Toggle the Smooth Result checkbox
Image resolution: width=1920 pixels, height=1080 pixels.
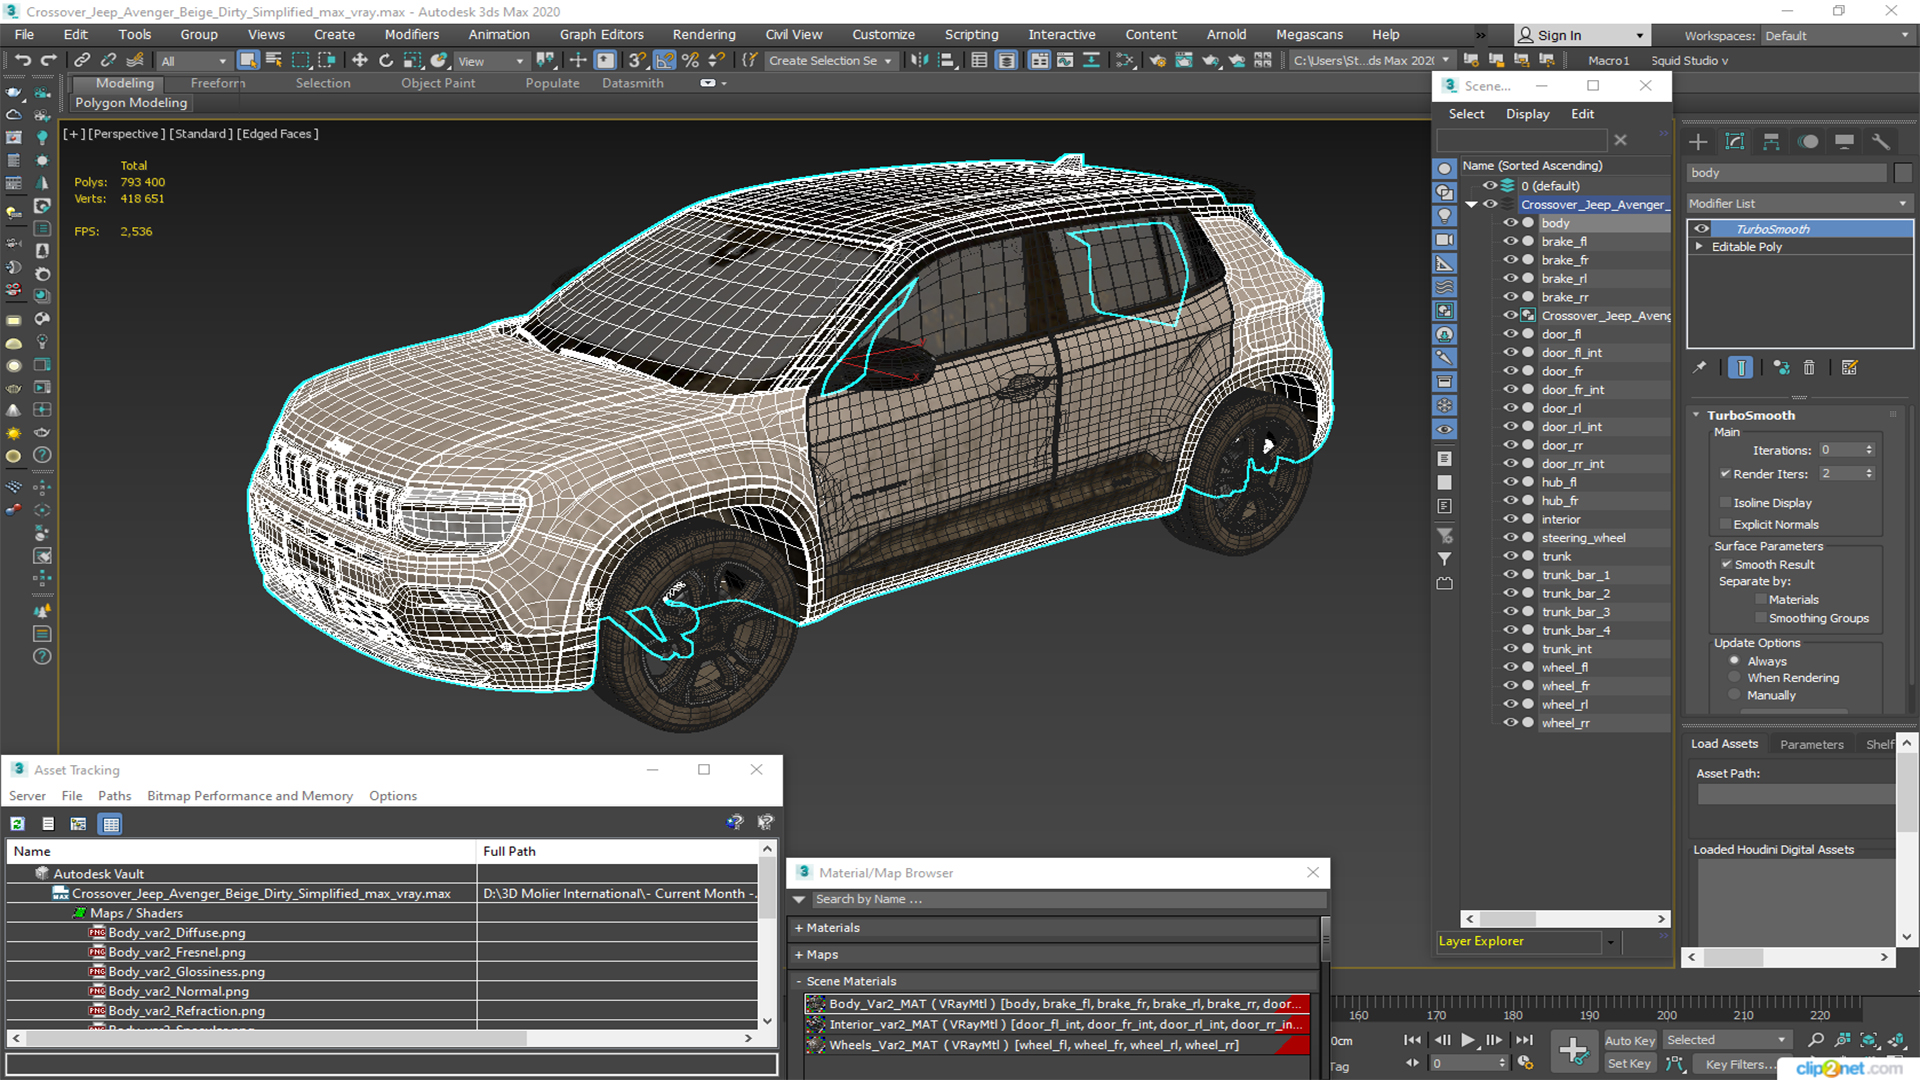(1726, 564)
